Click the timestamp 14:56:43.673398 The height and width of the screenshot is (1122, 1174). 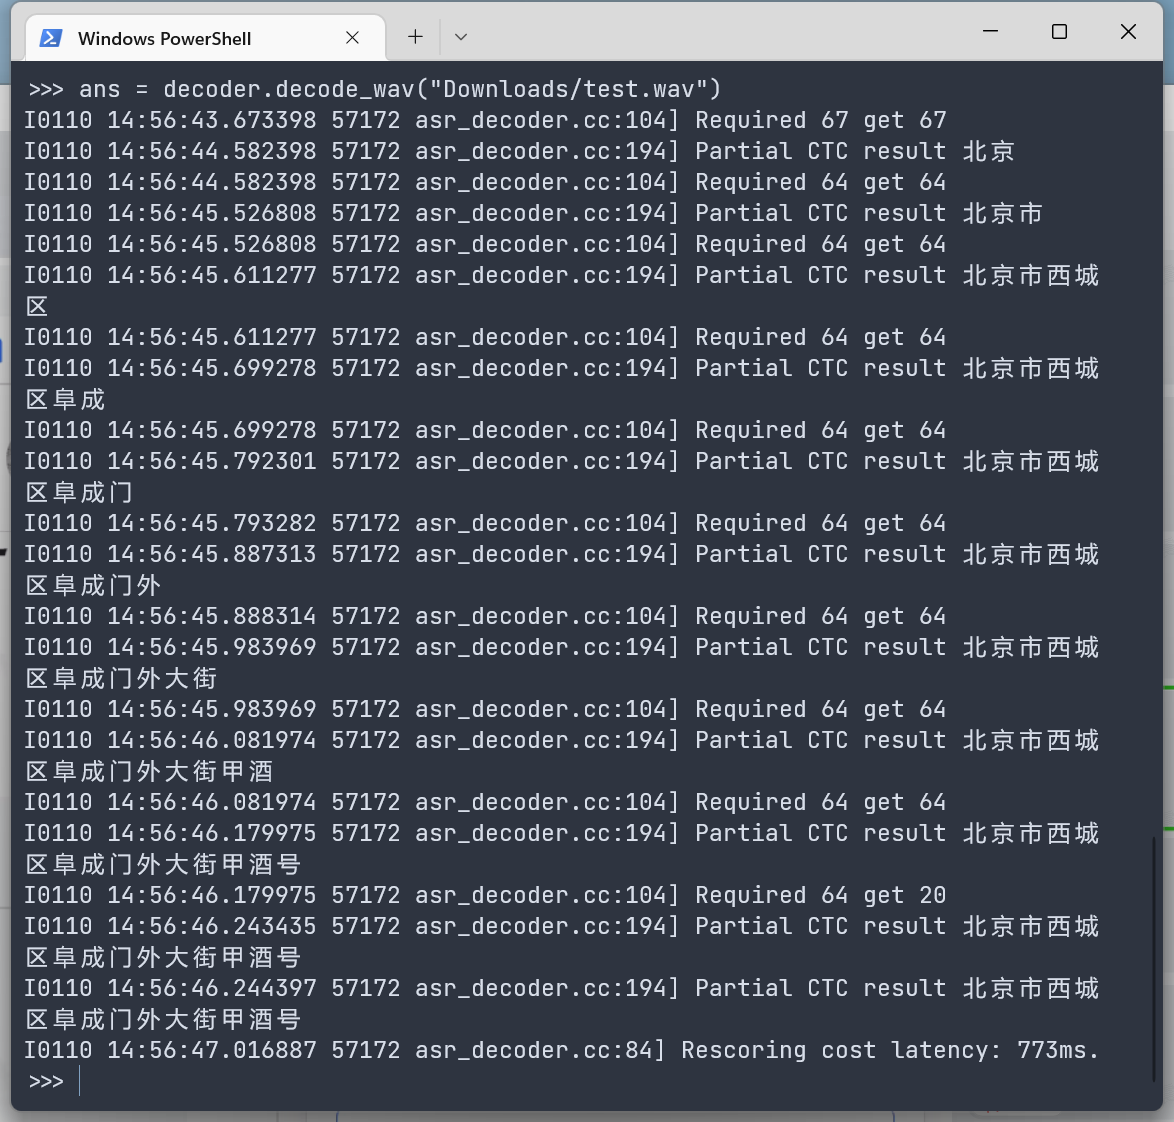(x=212, y=120)
